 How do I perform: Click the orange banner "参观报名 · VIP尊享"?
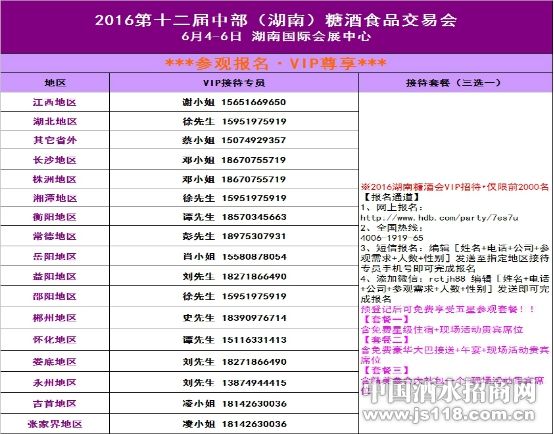(276, 64)
